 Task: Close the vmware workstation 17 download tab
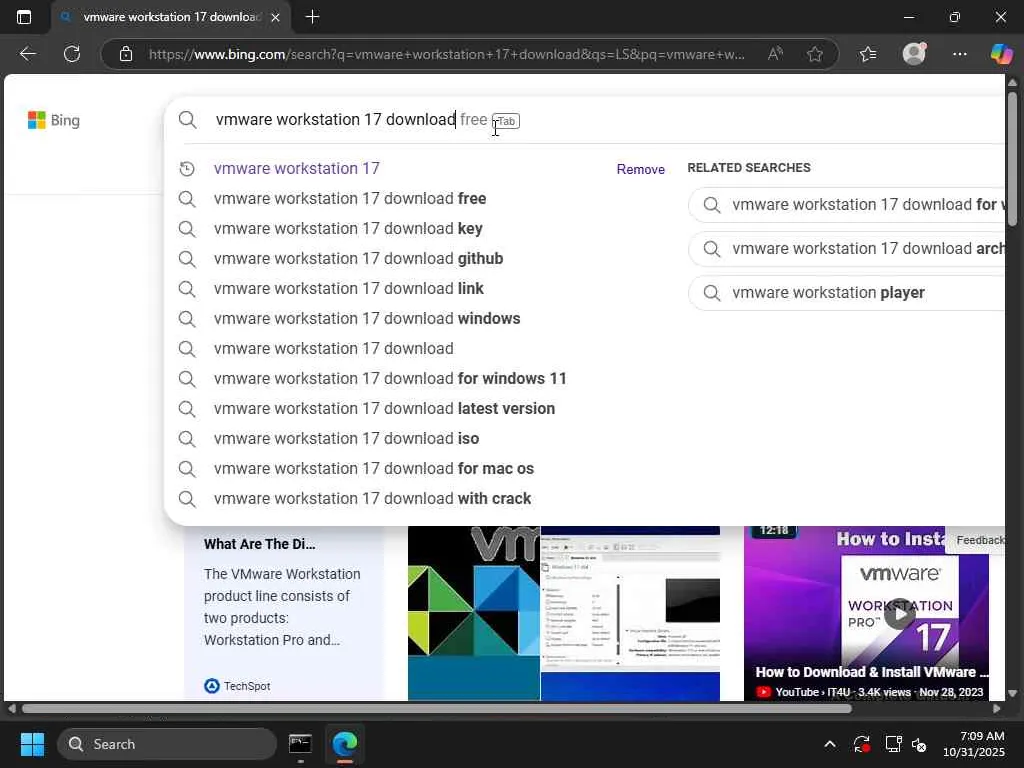(x=276, y=18)
